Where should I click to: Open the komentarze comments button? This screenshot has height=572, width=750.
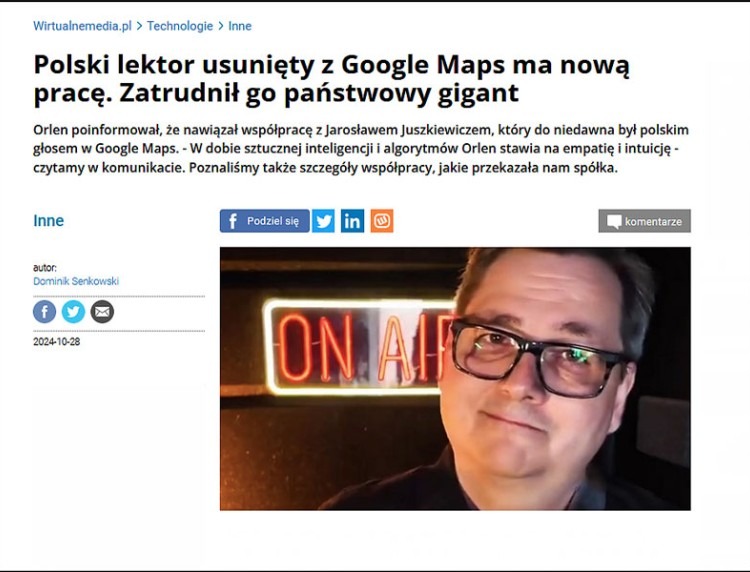tap(644, 221)
